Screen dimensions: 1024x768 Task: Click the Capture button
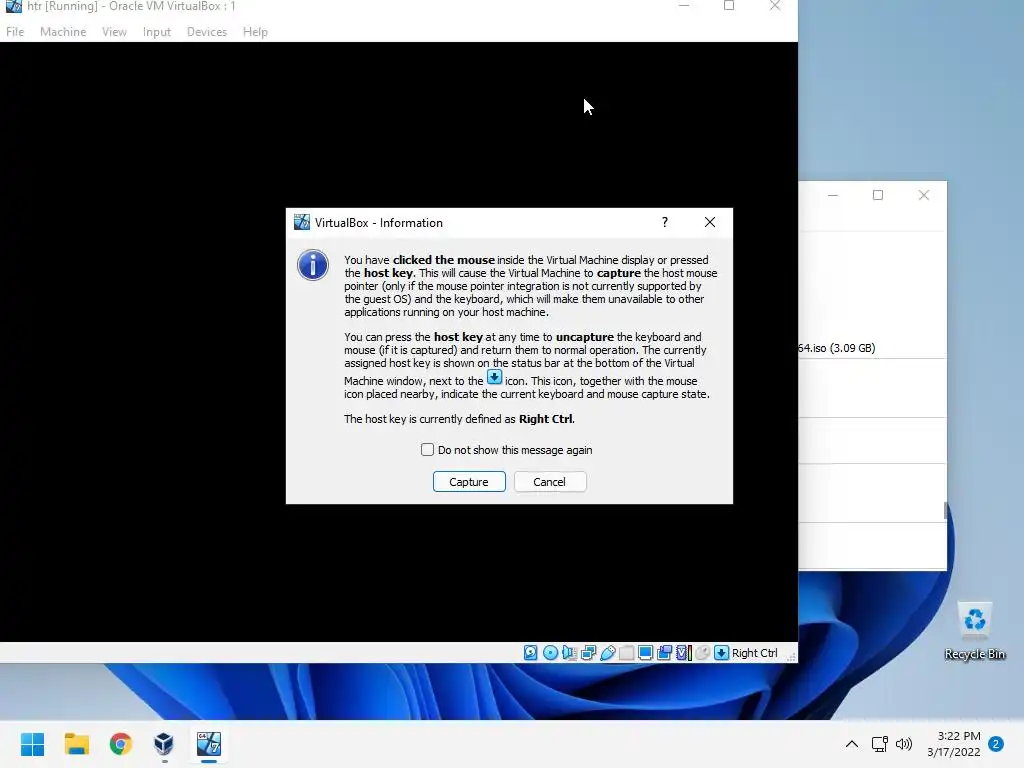(469, 481)
